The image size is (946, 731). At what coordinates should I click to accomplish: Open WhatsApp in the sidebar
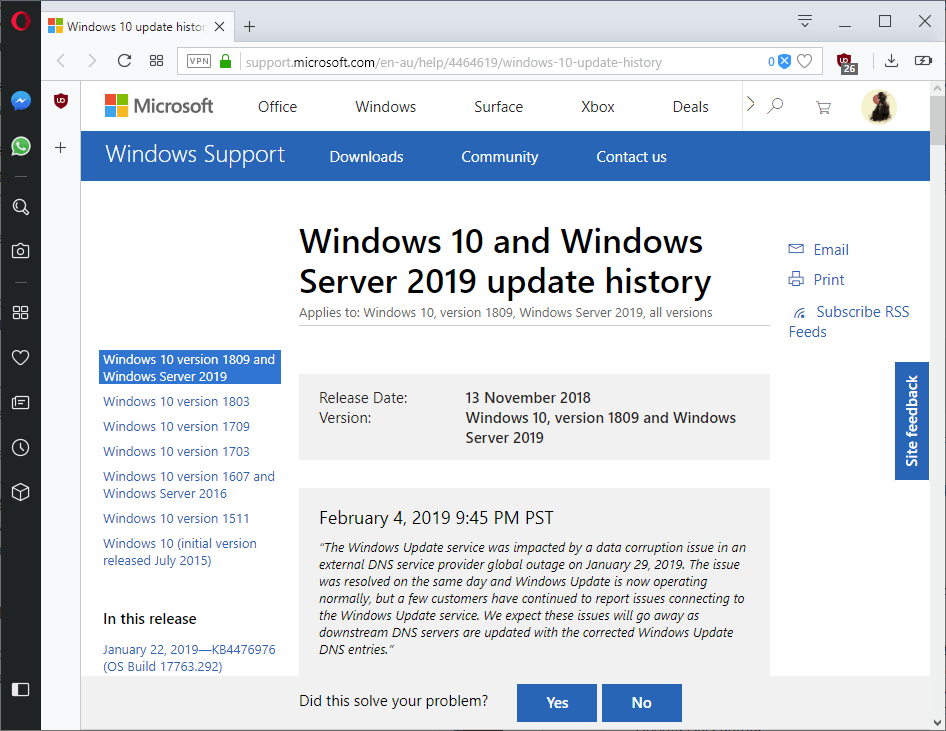point(21,146)
